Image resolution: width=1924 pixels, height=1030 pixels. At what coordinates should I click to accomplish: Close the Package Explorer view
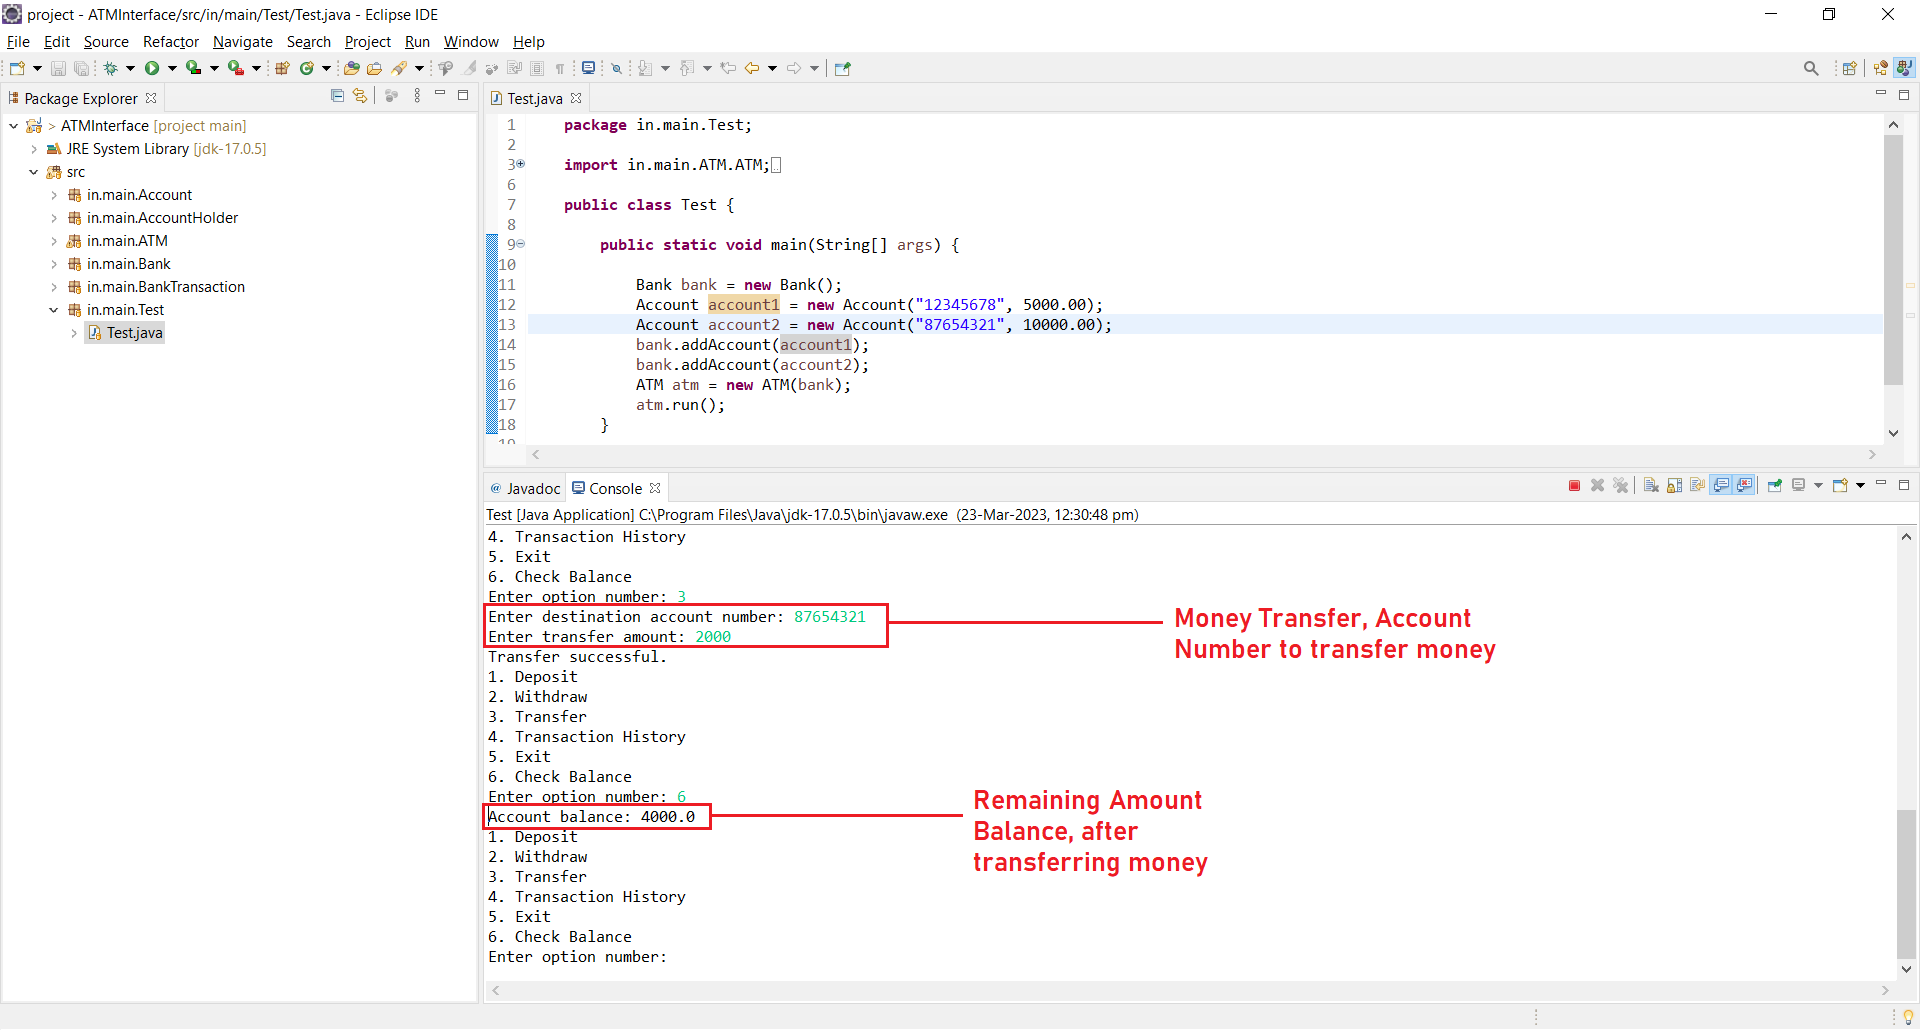(x=151, y=98)
